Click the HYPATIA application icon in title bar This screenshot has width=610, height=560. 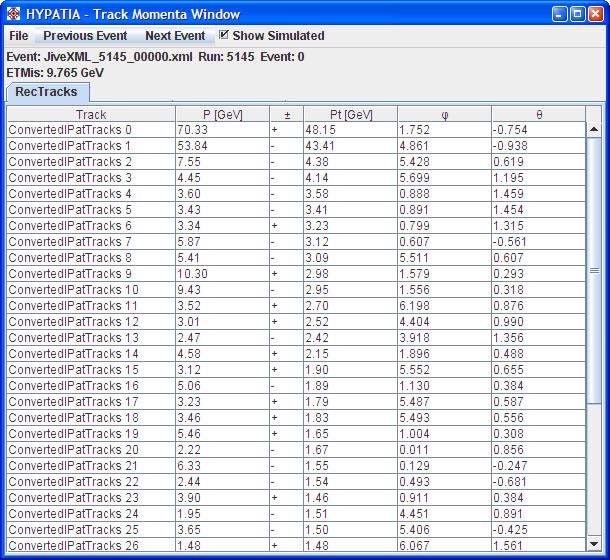point(14,14)
